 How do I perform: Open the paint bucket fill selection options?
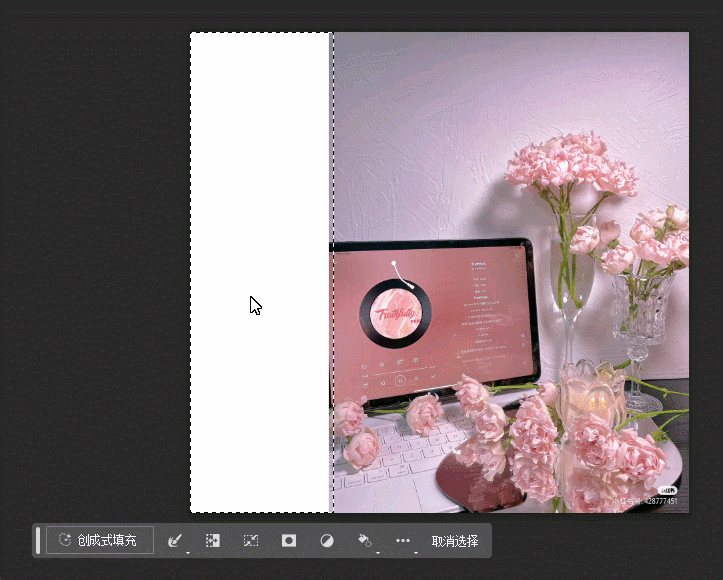coord(365,540)
